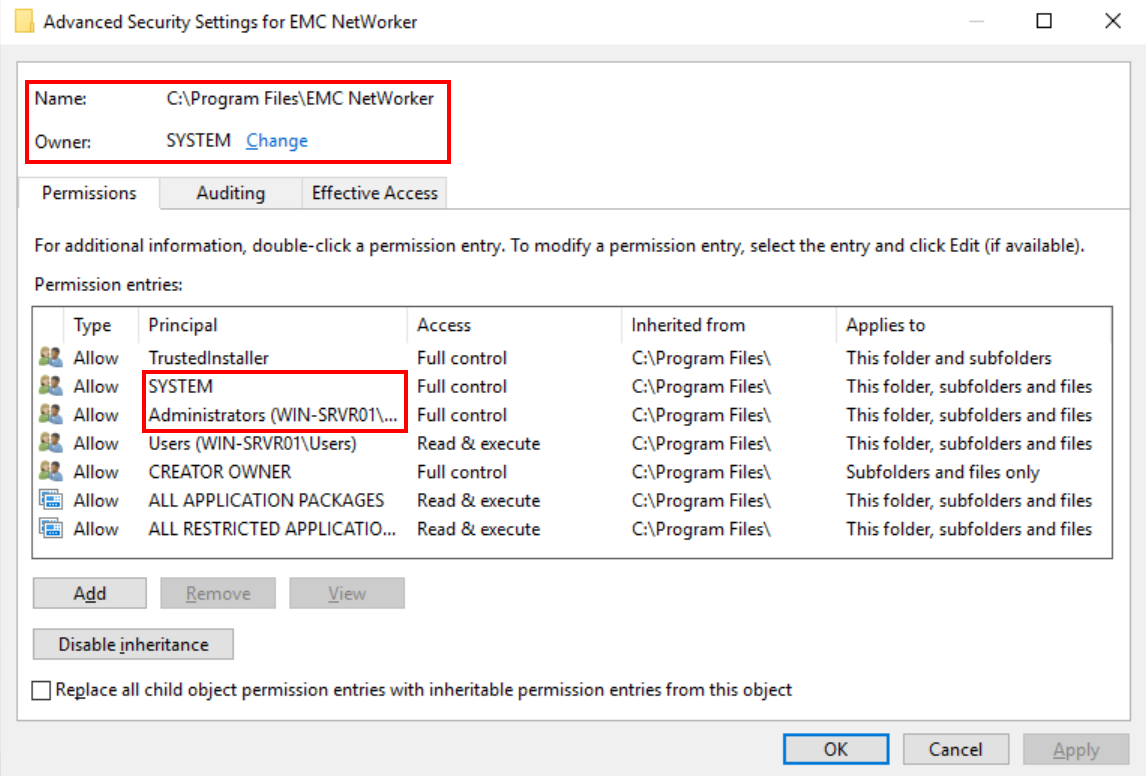Viewport: 1146px width, 776px height.
Task: Dismiss the dialog using Cancel
Action: (955, 748)
